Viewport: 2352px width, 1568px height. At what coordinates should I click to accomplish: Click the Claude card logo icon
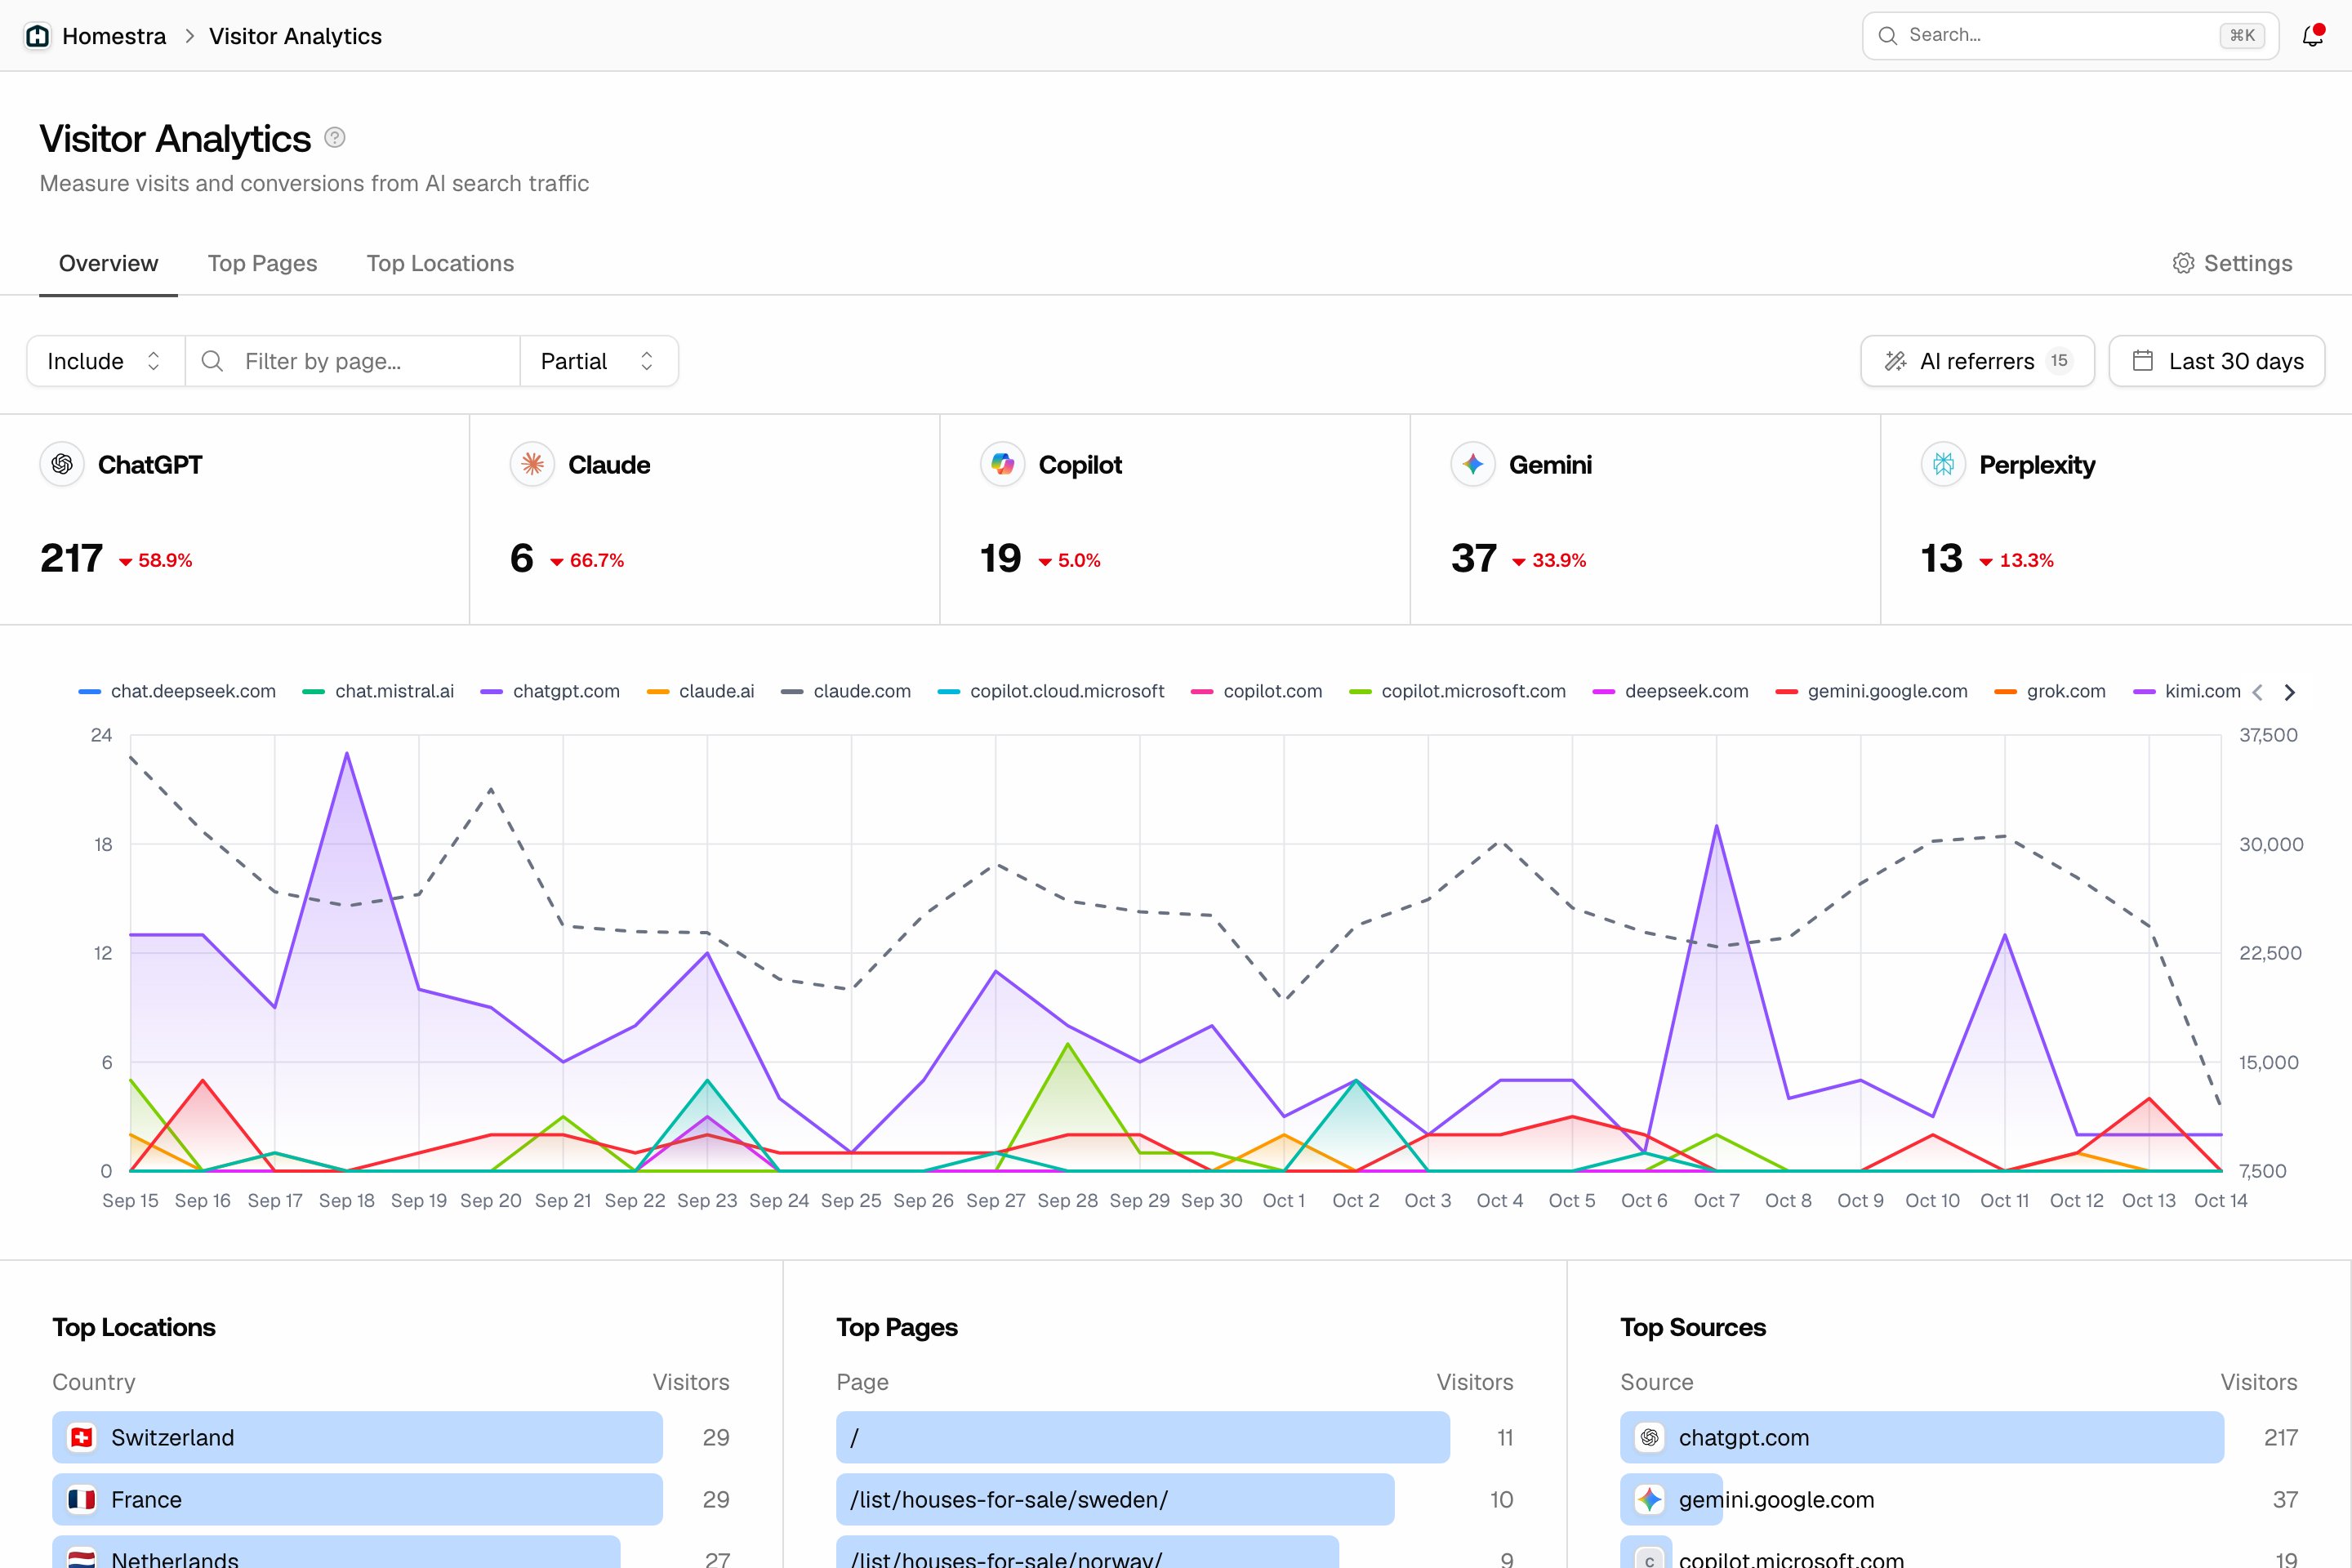(532, 464)
